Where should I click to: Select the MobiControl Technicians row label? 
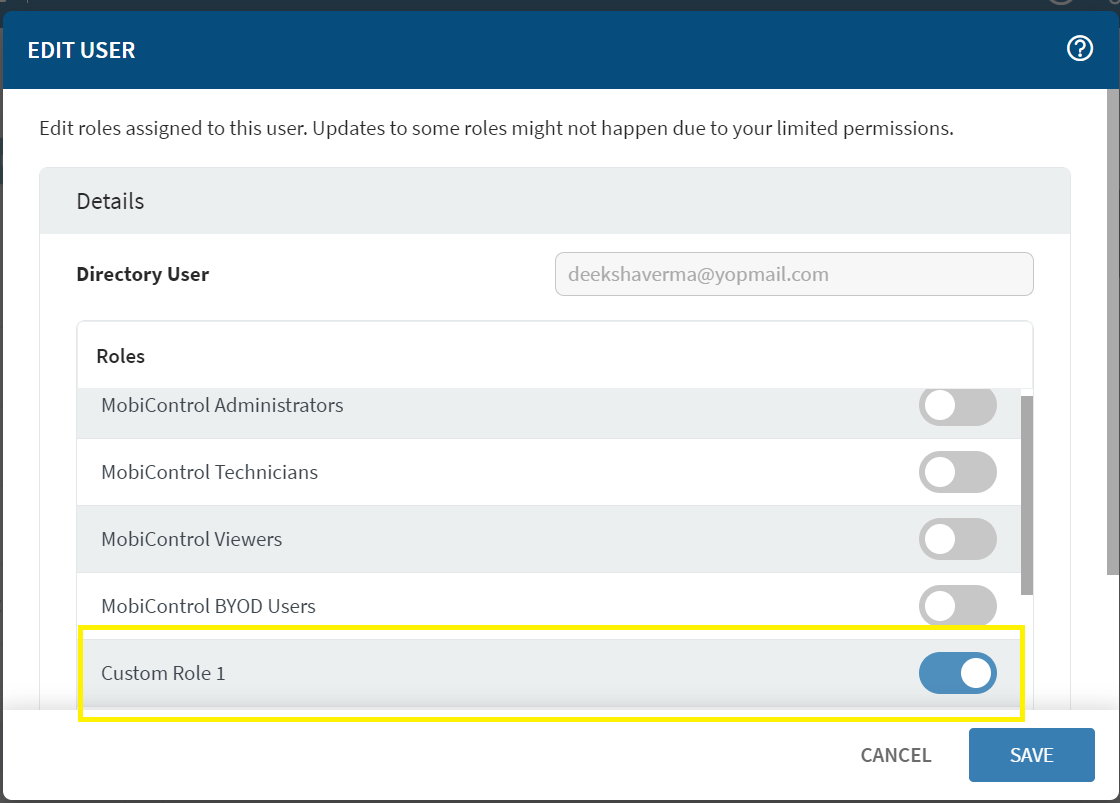click(x=209, y=472)
